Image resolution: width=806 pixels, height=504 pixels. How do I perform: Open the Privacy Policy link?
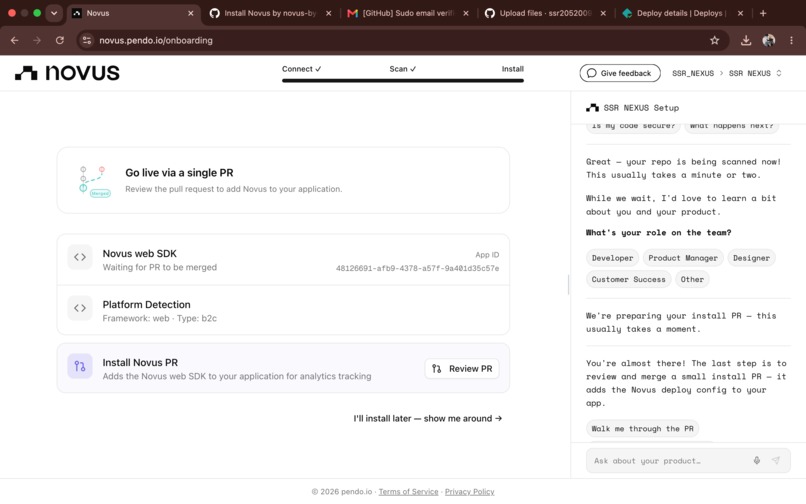(x=469, y=492)
